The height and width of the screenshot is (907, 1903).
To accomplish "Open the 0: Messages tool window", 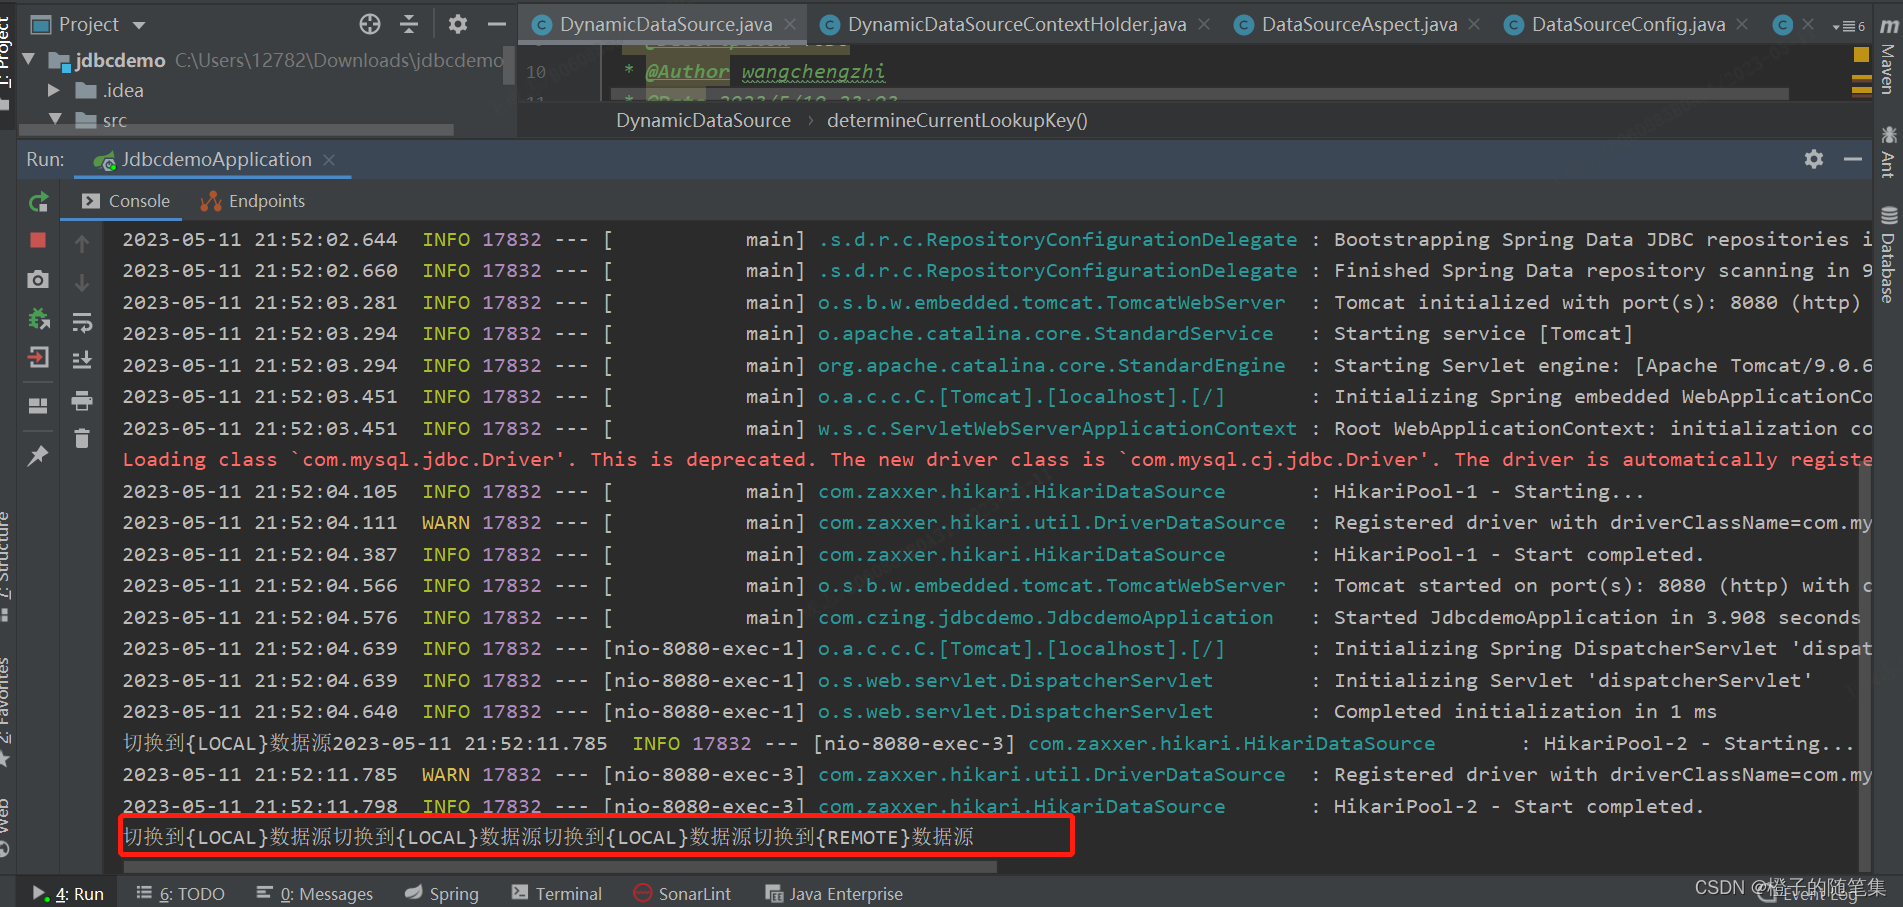I will point(314,893).
